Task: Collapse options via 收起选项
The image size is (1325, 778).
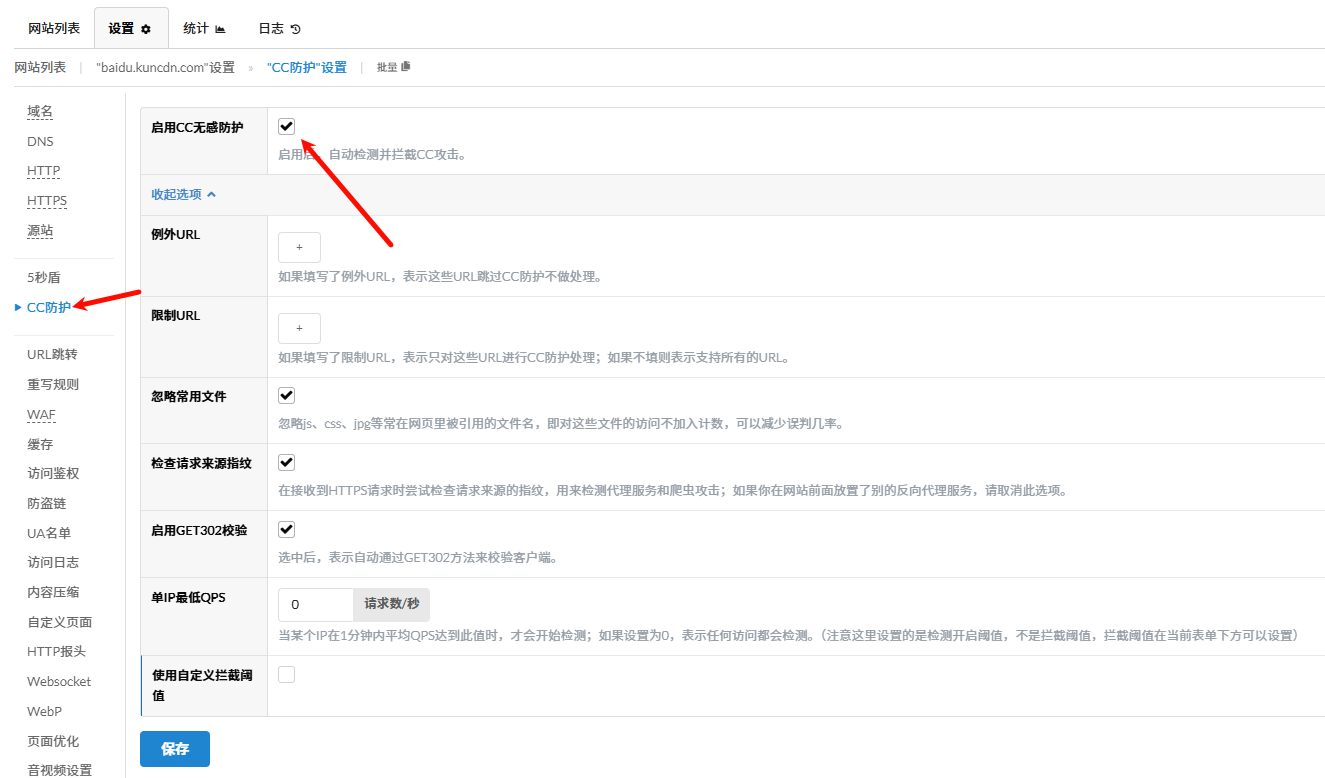Action: [x=183, y=194]
